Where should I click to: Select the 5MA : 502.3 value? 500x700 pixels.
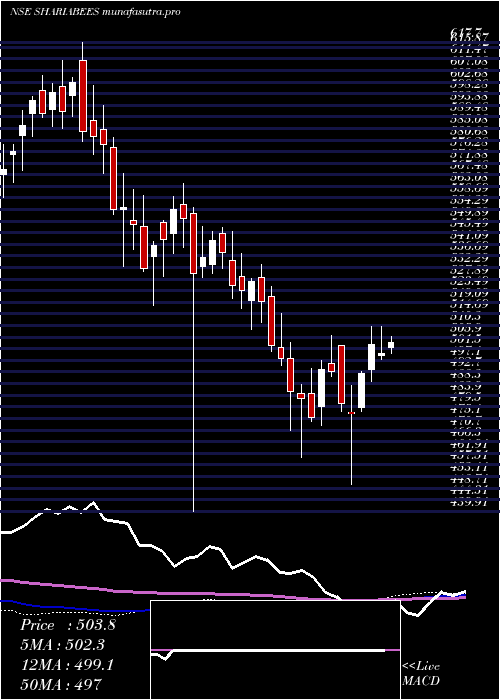64,645
